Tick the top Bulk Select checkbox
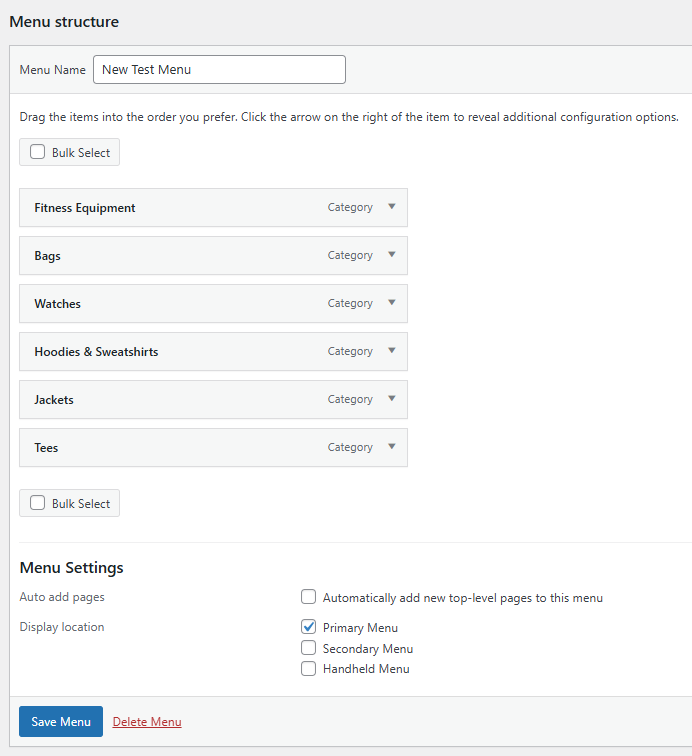 pos(38,153)
